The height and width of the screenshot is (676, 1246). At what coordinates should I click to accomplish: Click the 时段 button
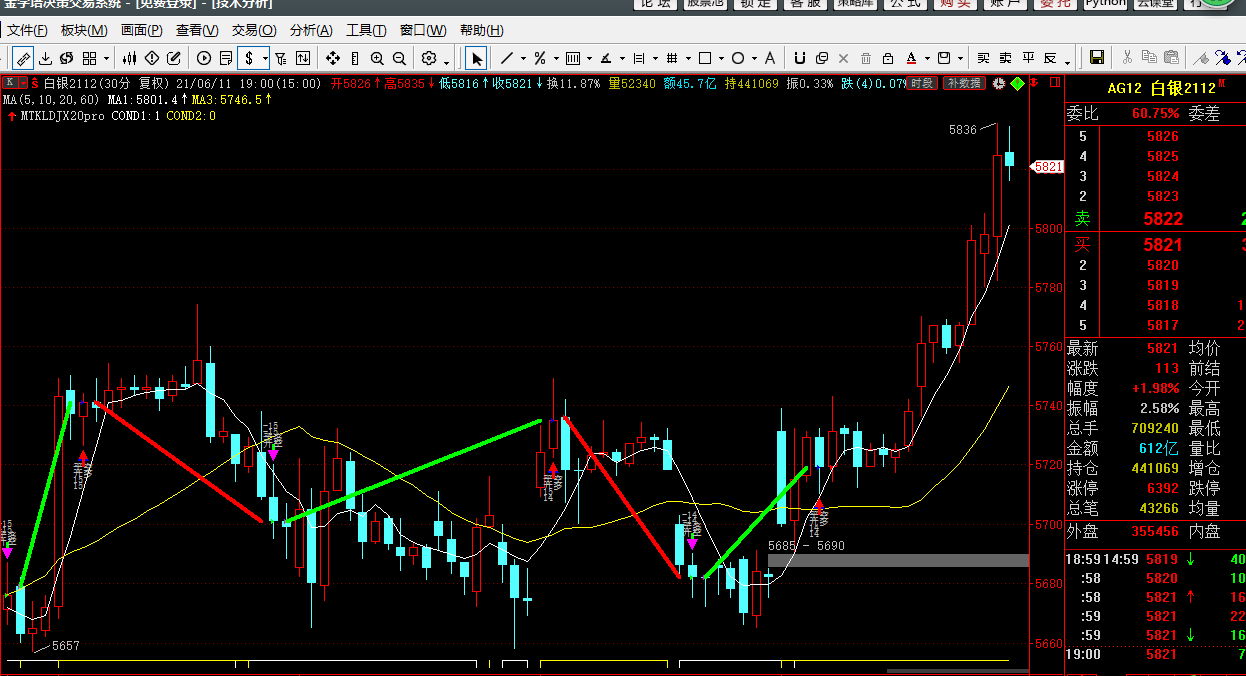[921, 83]
